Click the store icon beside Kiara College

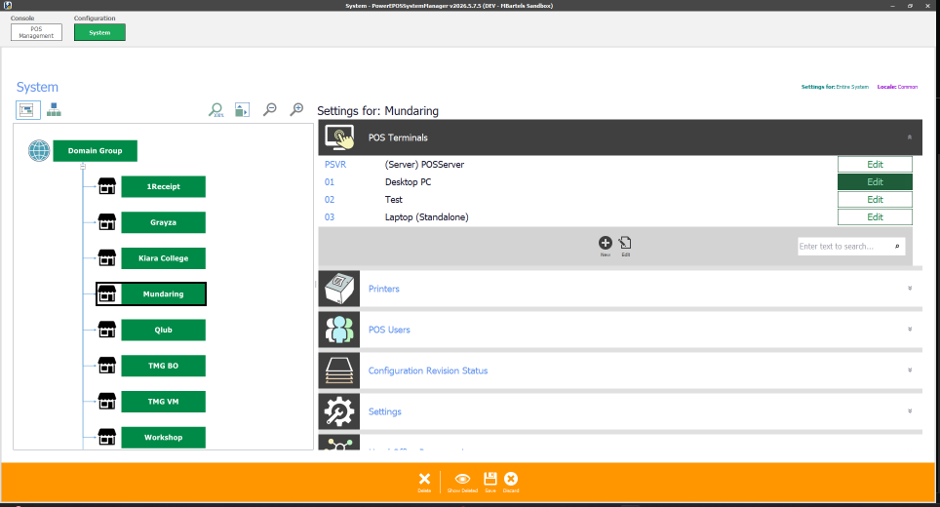pos(107,258)
